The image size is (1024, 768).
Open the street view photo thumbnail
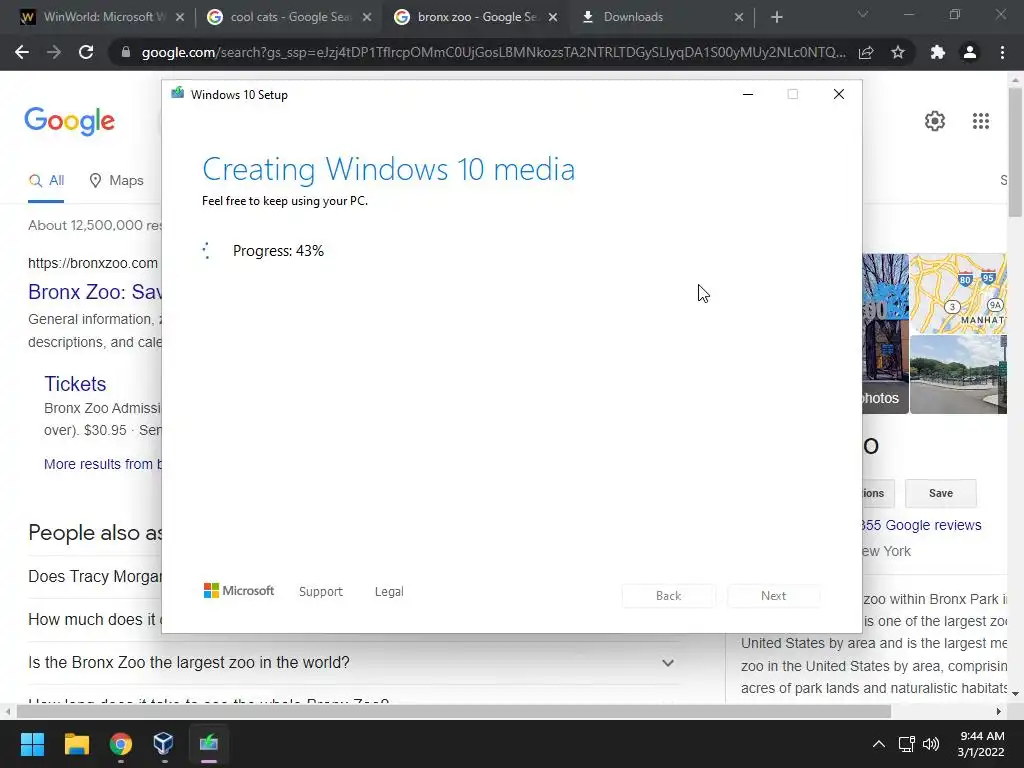[958, 375]
